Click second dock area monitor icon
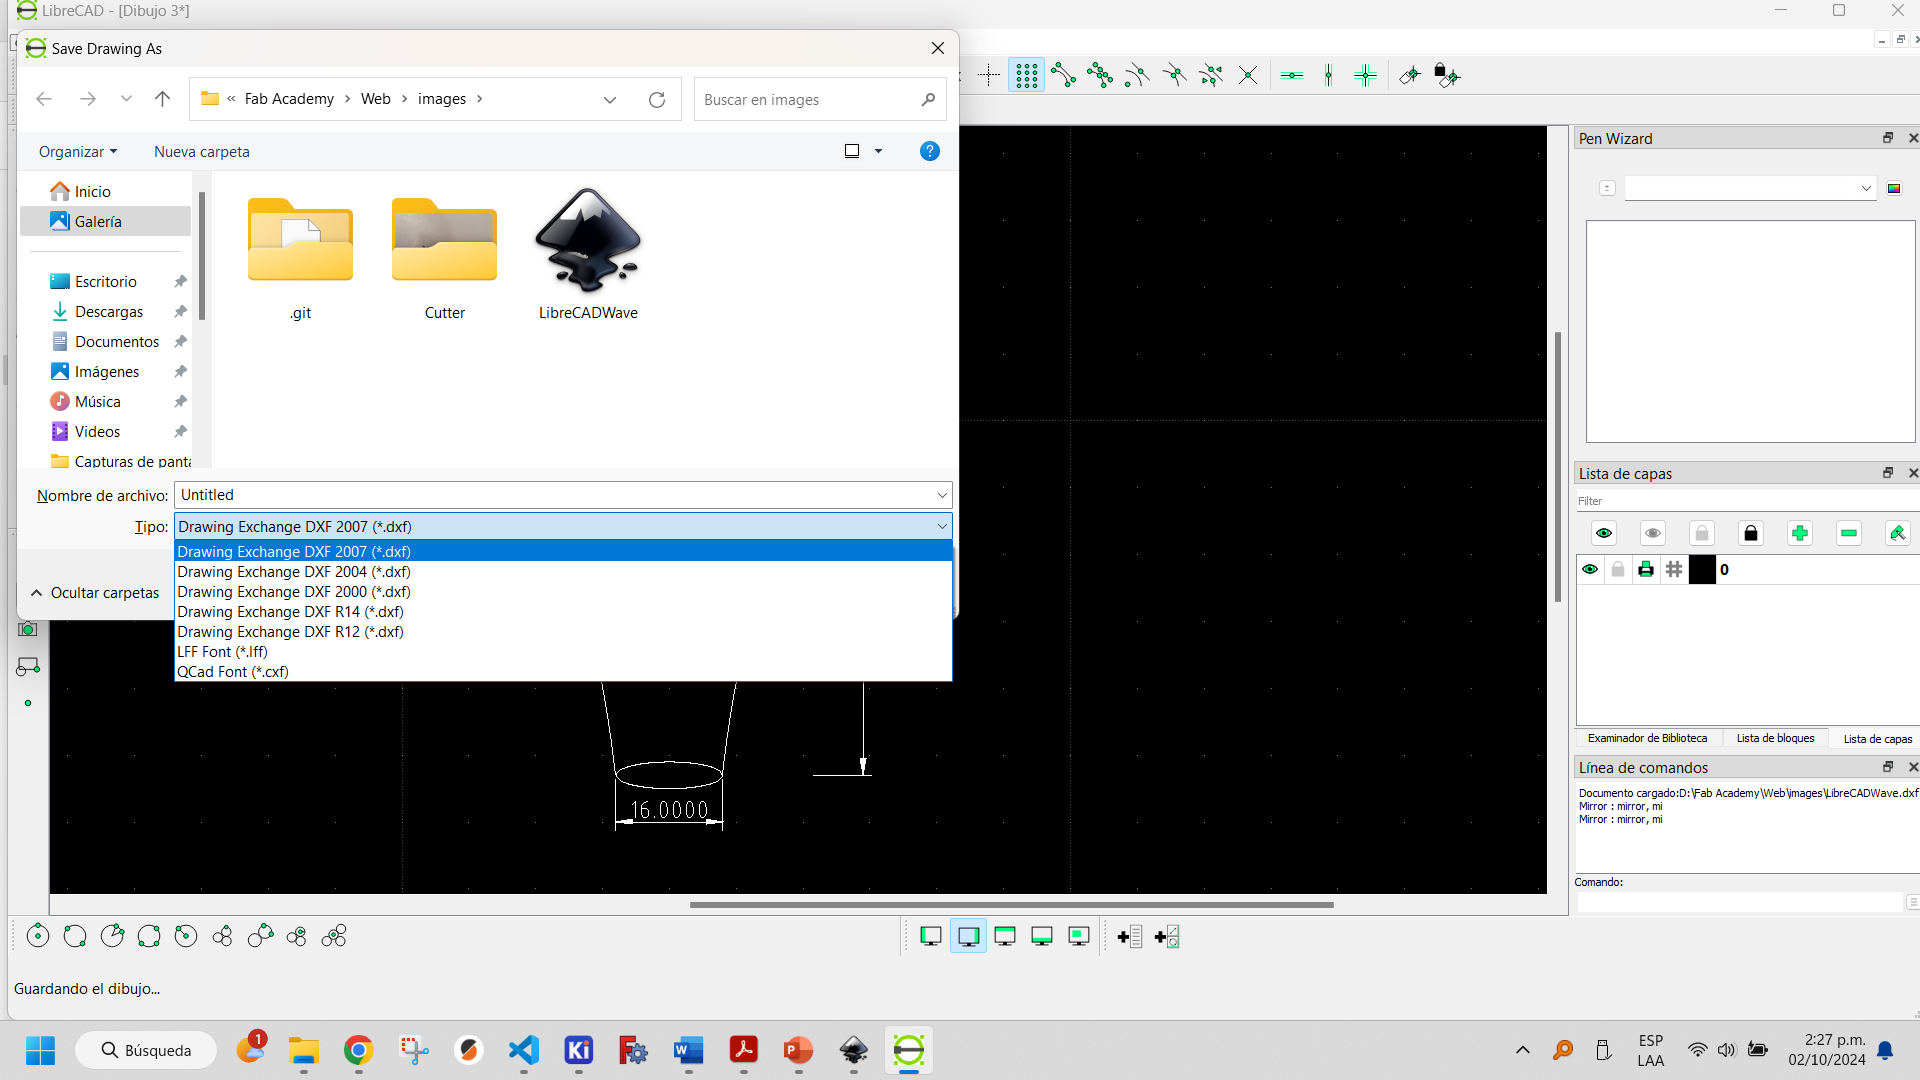 (968, 936)
